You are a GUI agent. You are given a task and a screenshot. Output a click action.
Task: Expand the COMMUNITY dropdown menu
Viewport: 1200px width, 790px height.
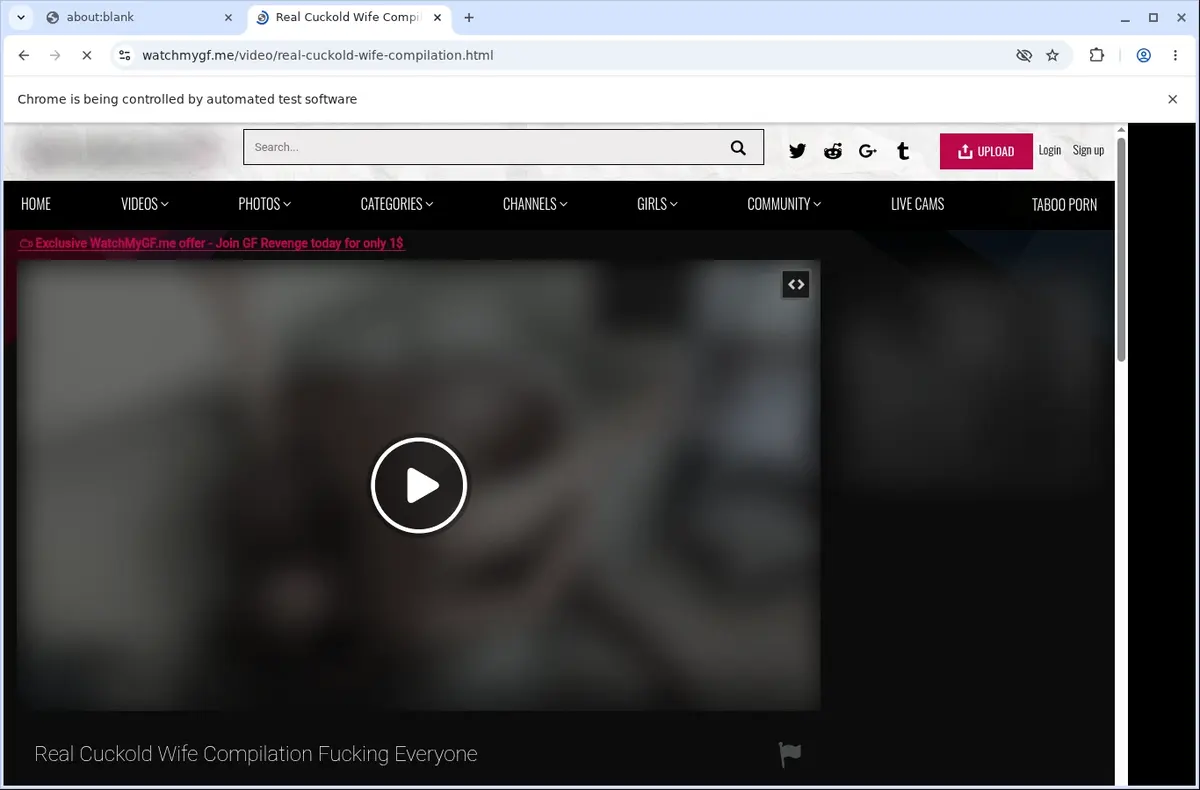tap(784, 204)
